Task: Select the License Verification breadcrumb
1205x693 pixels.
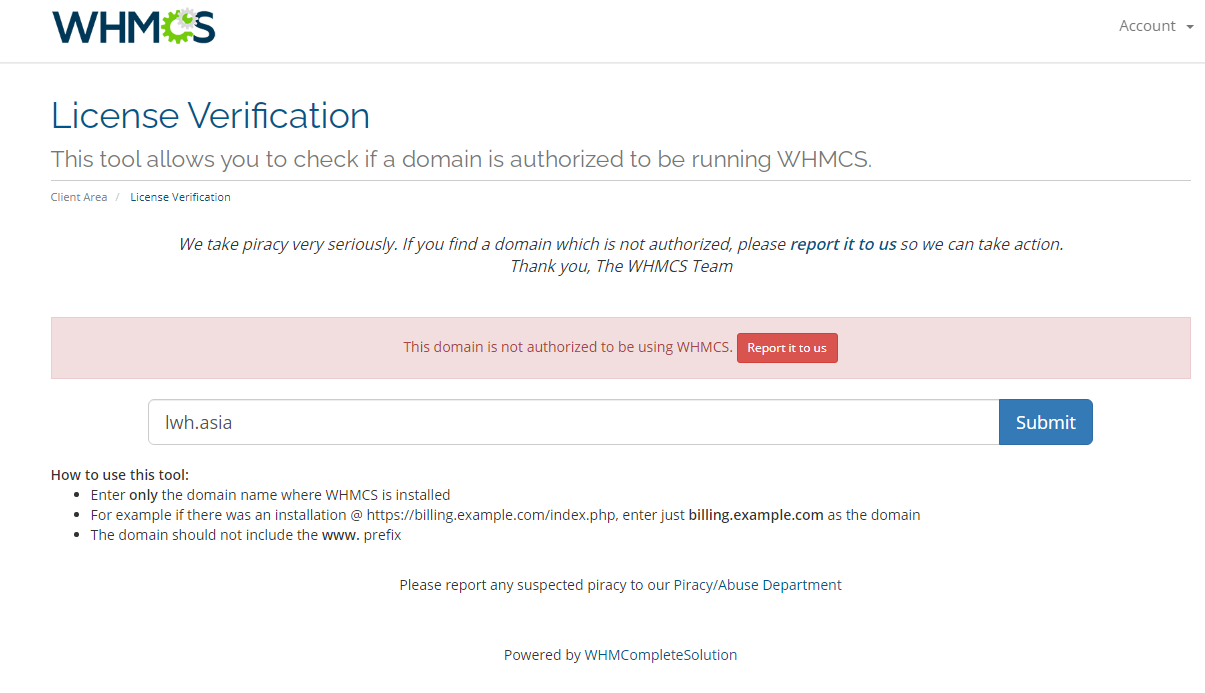Action: click(180, 197)
